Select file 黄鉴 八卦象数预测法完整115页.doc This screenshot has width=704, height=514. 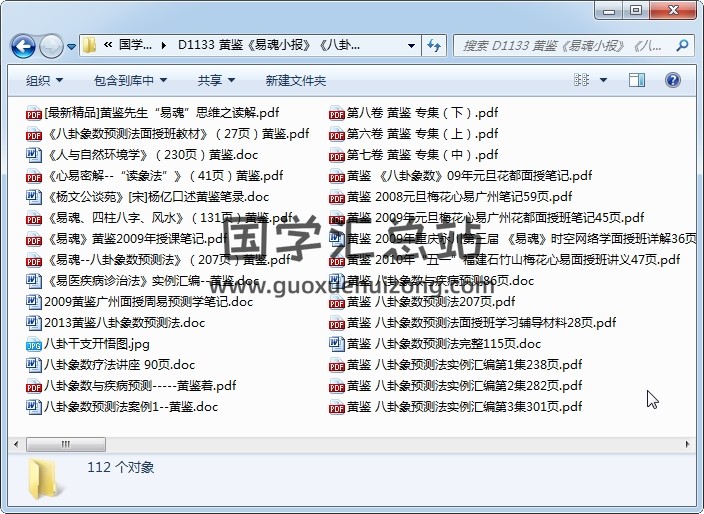[x=444, y=343]
